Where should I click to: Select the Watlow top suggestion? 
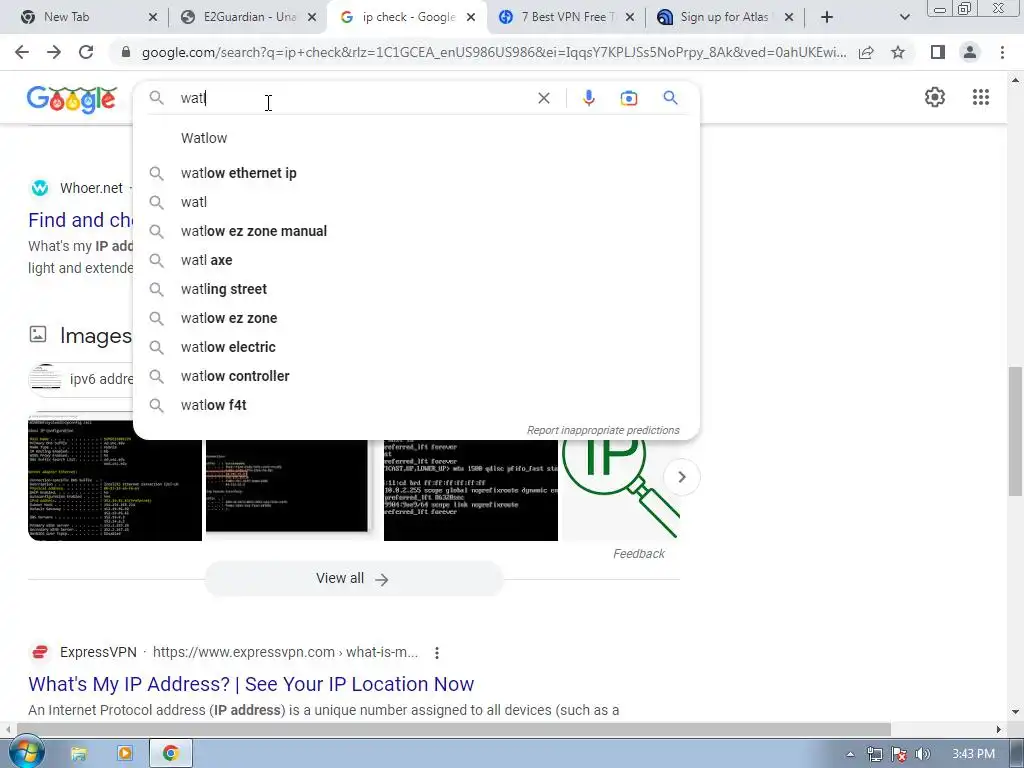[416, 138]
